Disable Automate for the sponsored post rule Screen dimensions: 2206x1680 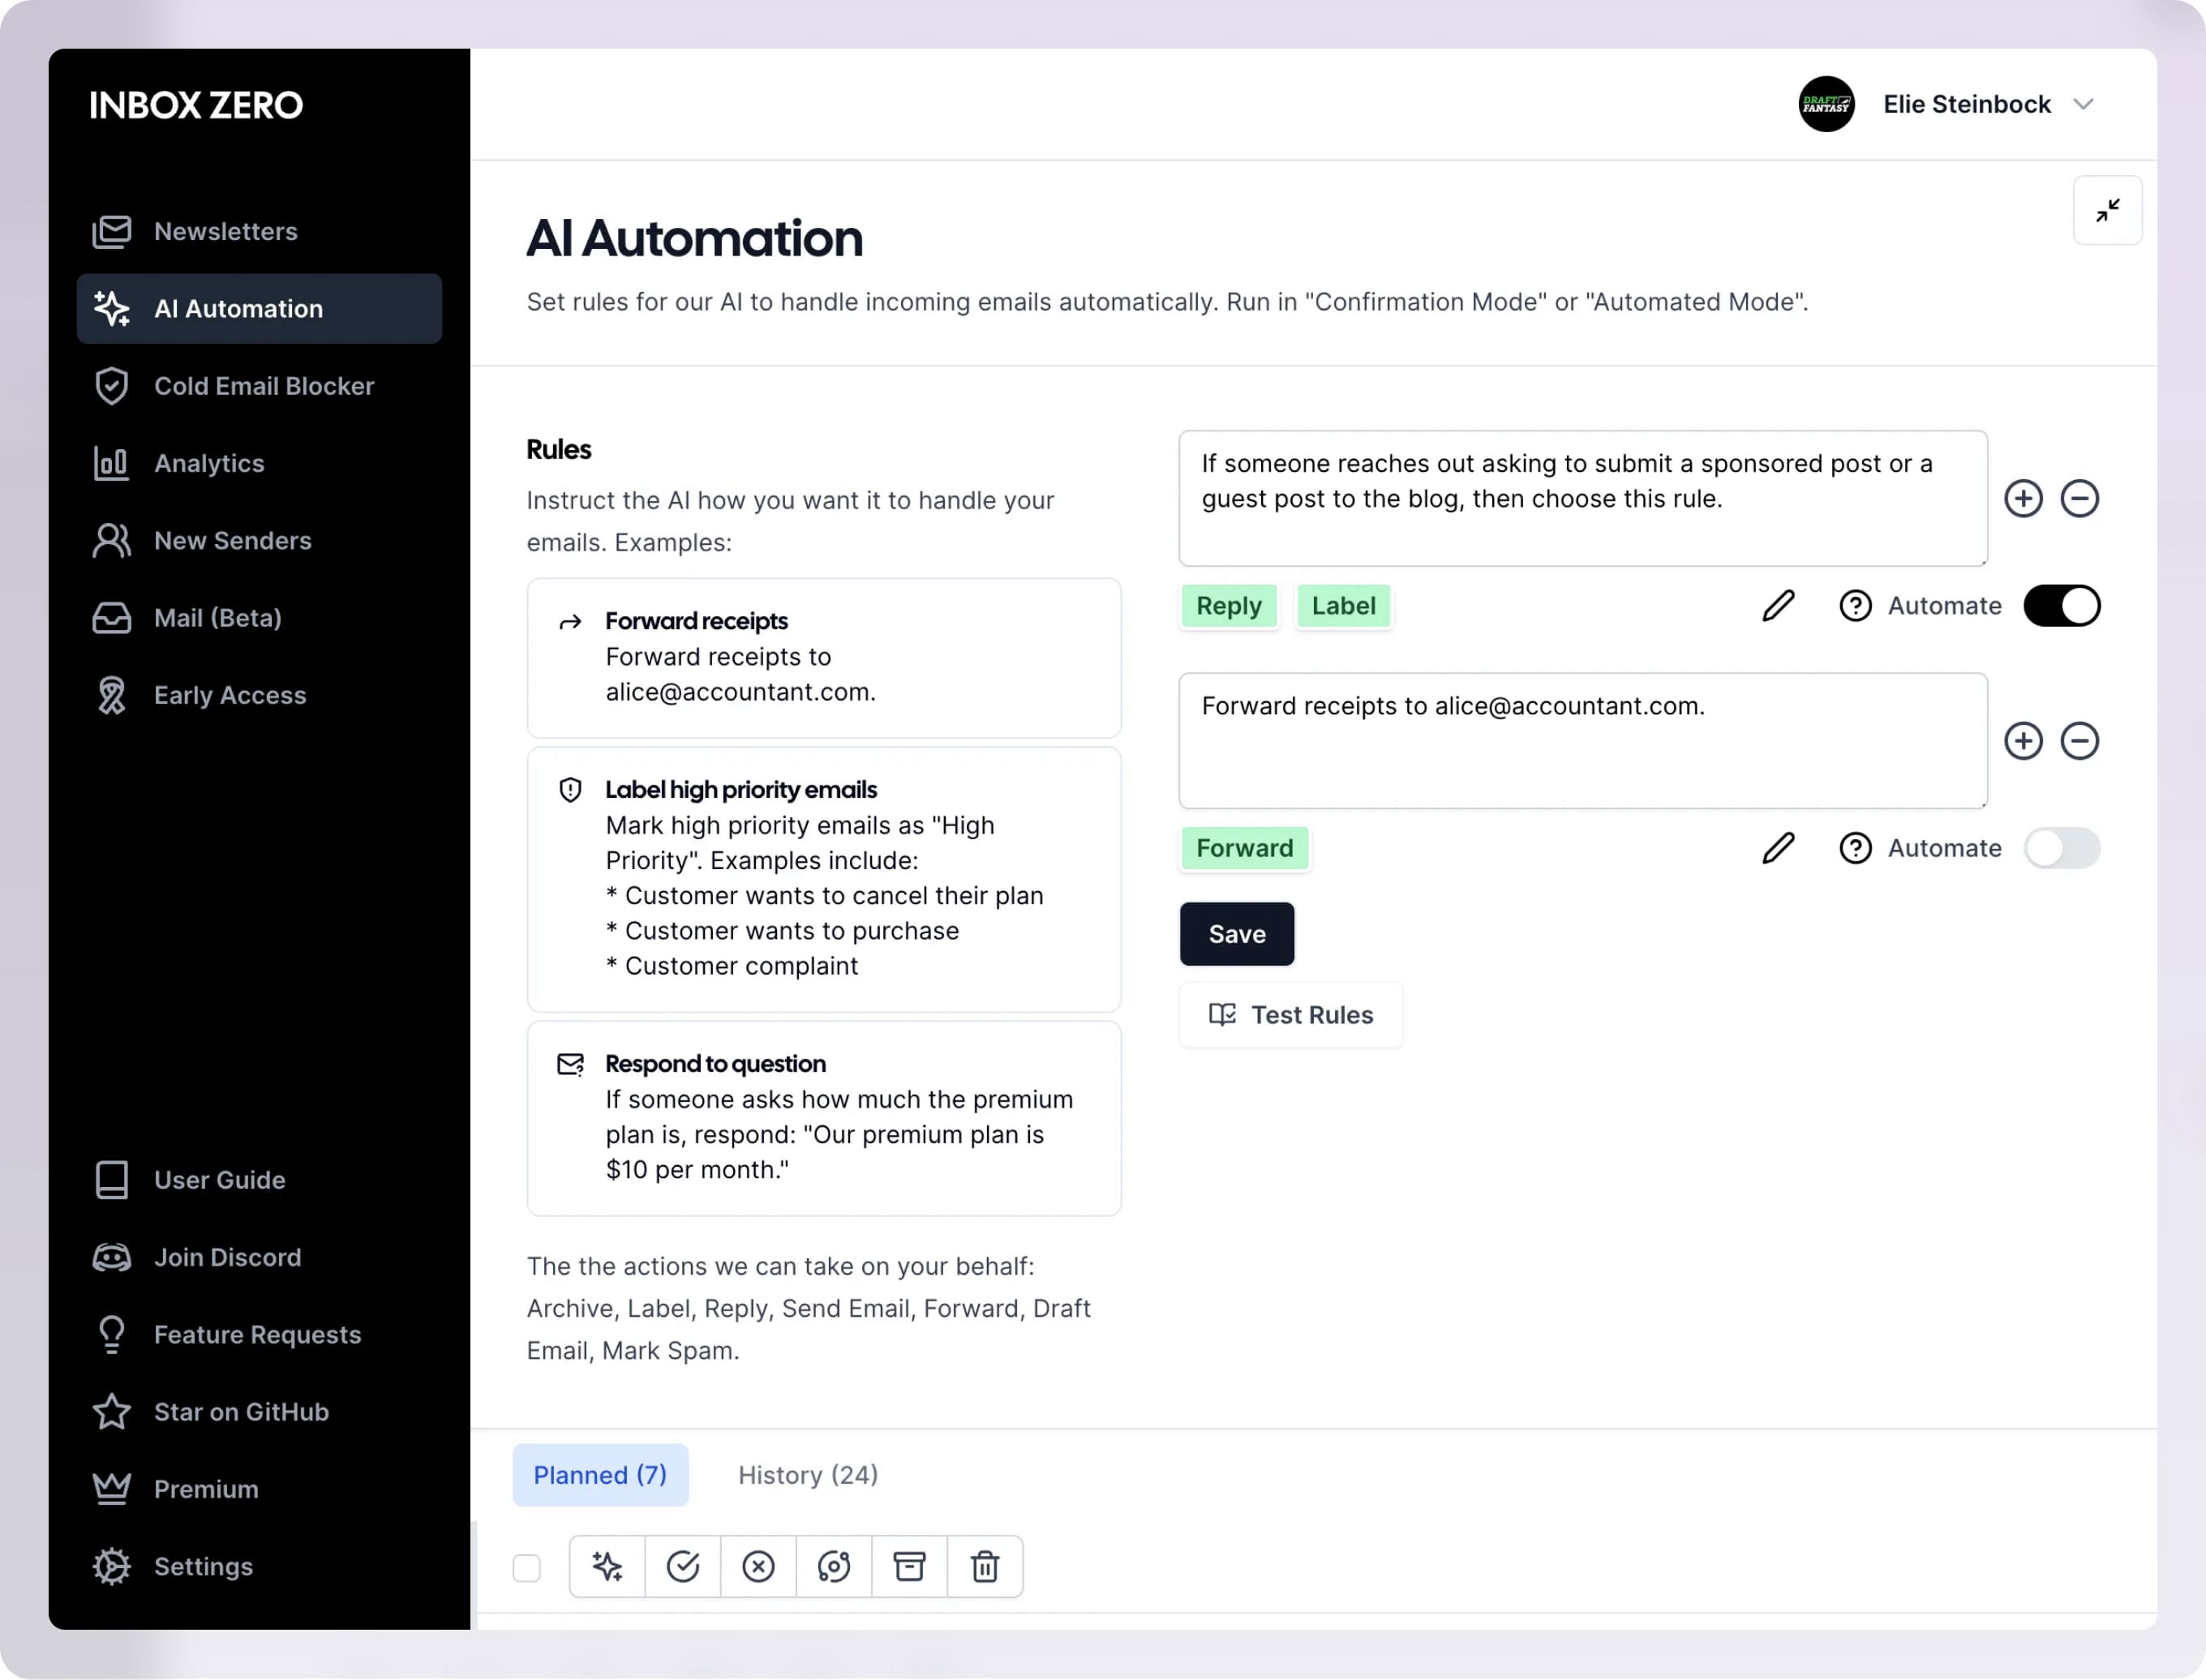[2061, 605]
